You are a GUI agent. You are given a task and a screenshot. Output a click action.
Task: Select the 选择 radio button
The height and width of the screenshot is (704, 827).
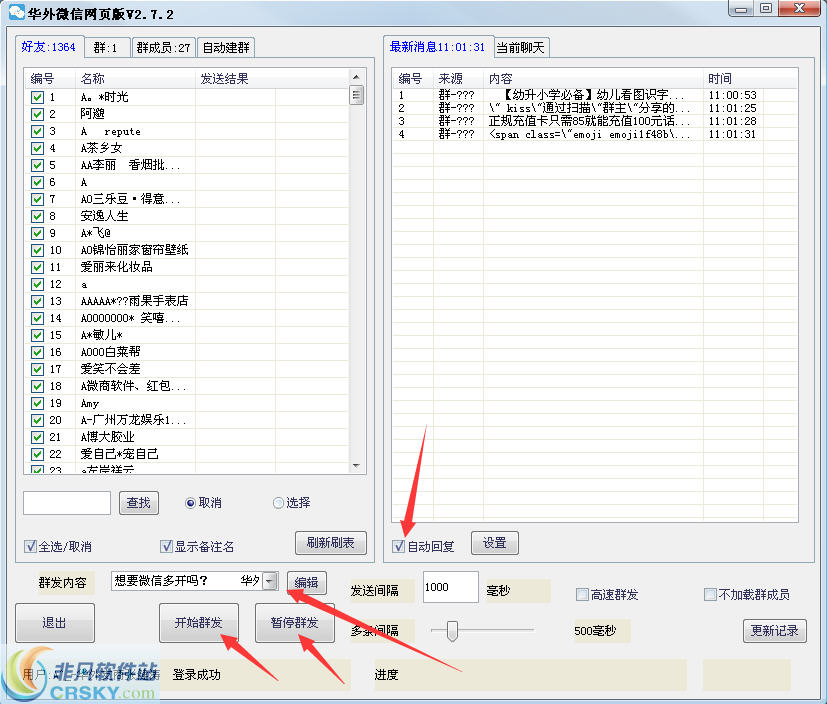coord(278,503)
